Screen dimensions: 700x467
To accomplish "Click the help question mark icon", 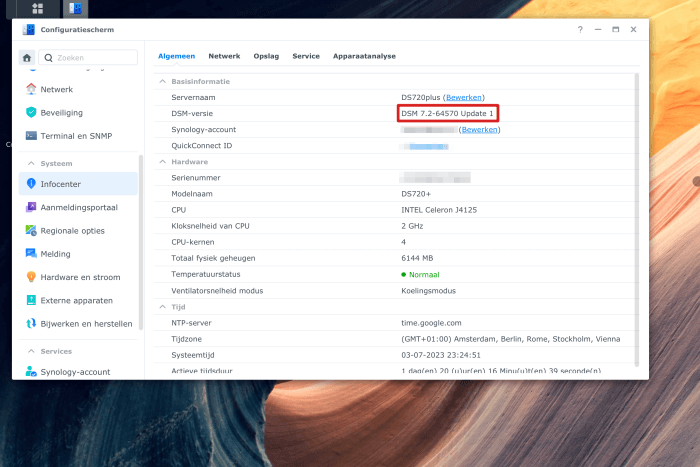I will click(580, 29).
